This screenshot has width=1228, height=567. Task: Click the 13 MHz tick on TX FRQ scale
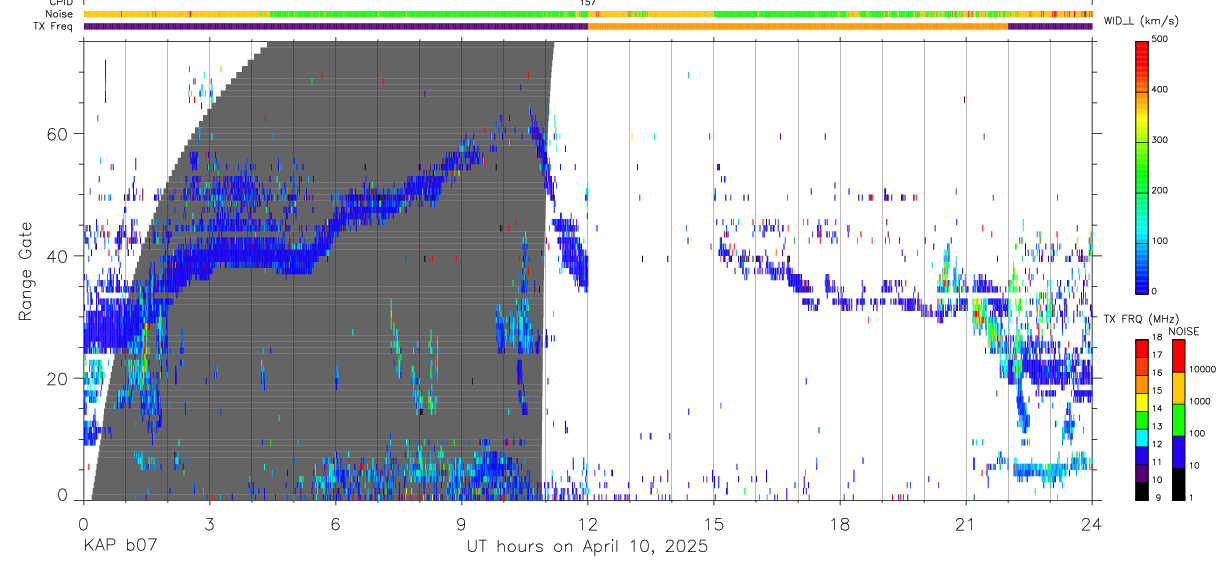pos(1157,427)
